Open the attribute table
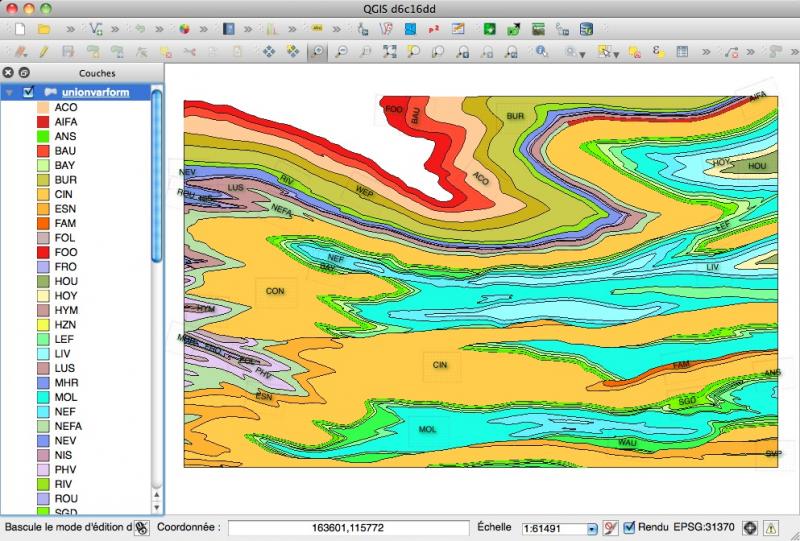This screenshot has width=800, height=541. click(x=682, y=51)
